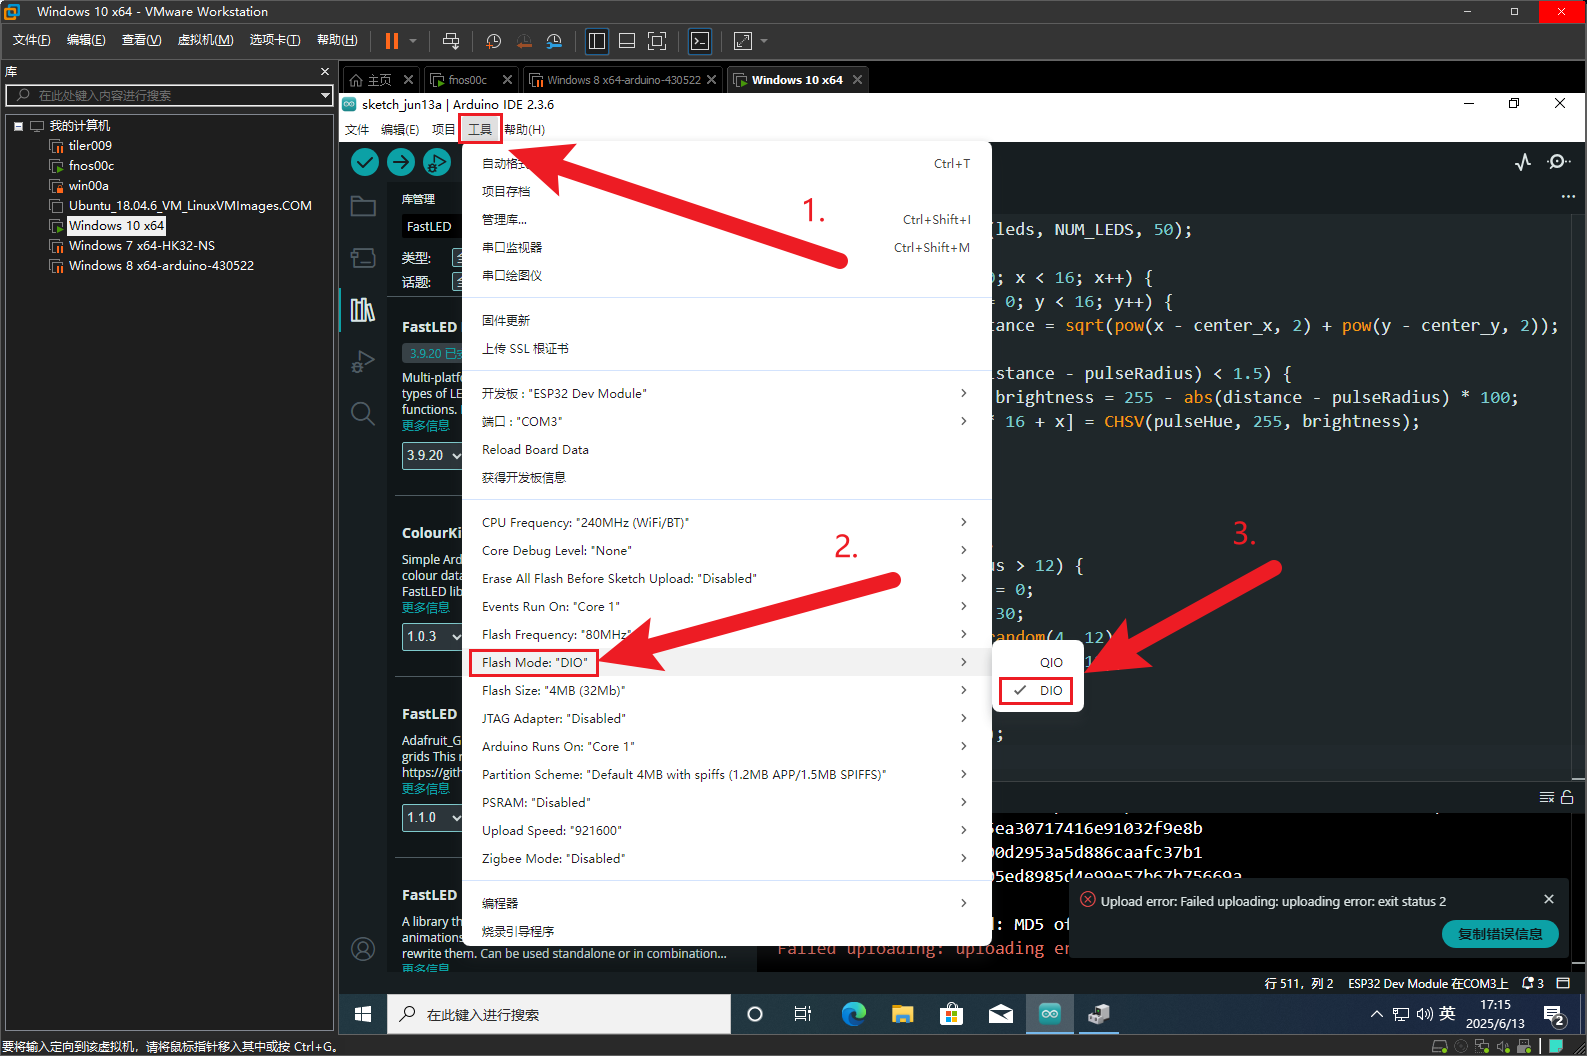Choose 串口监视器 menu entry
The image size is (1587, 1056).
click(727, 247)
